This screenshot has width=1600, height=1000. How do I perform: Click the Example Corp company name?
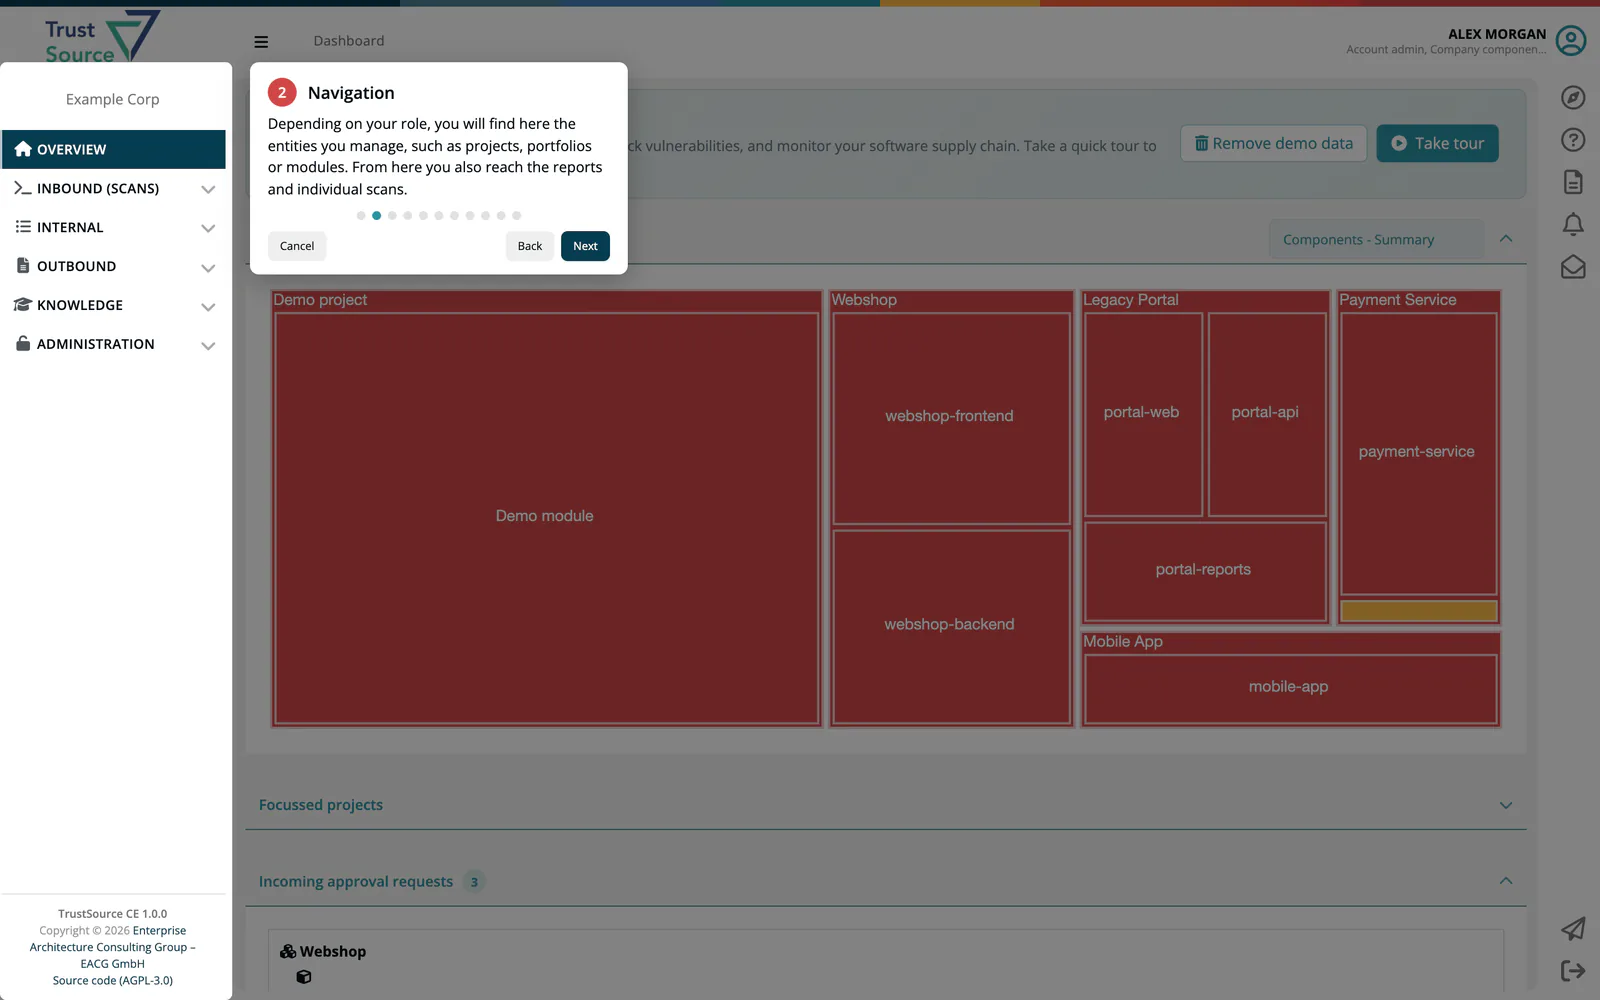[113, 99]
